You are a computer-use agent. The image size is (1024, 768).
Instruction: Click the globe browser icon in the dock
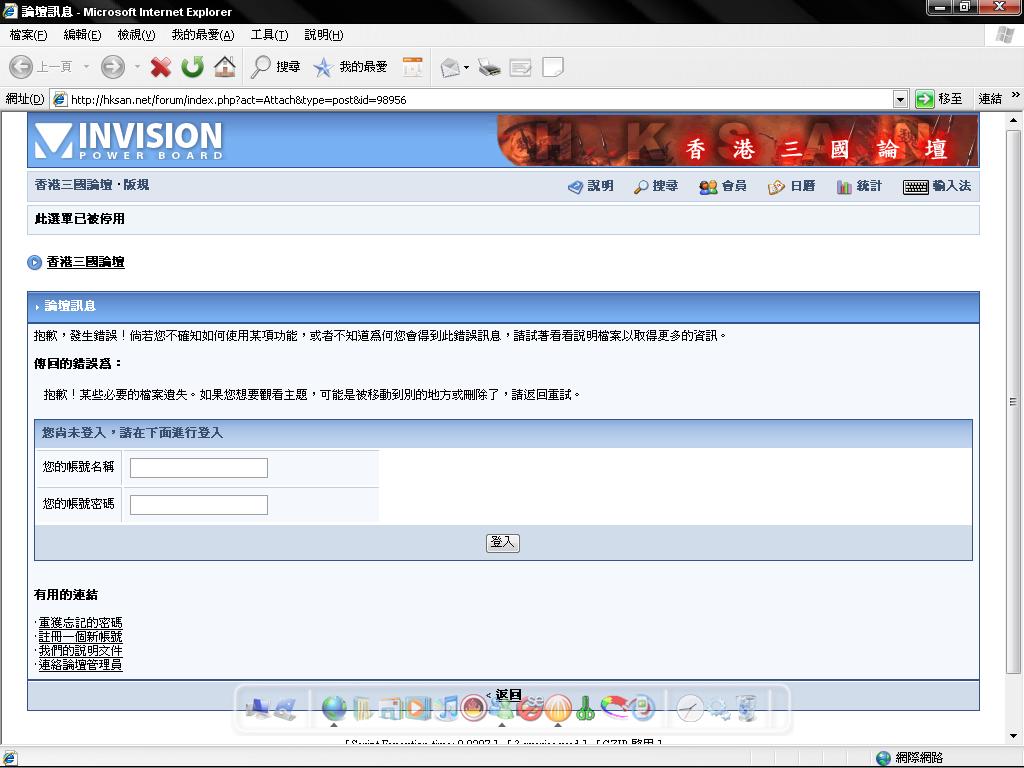point(334,708)
